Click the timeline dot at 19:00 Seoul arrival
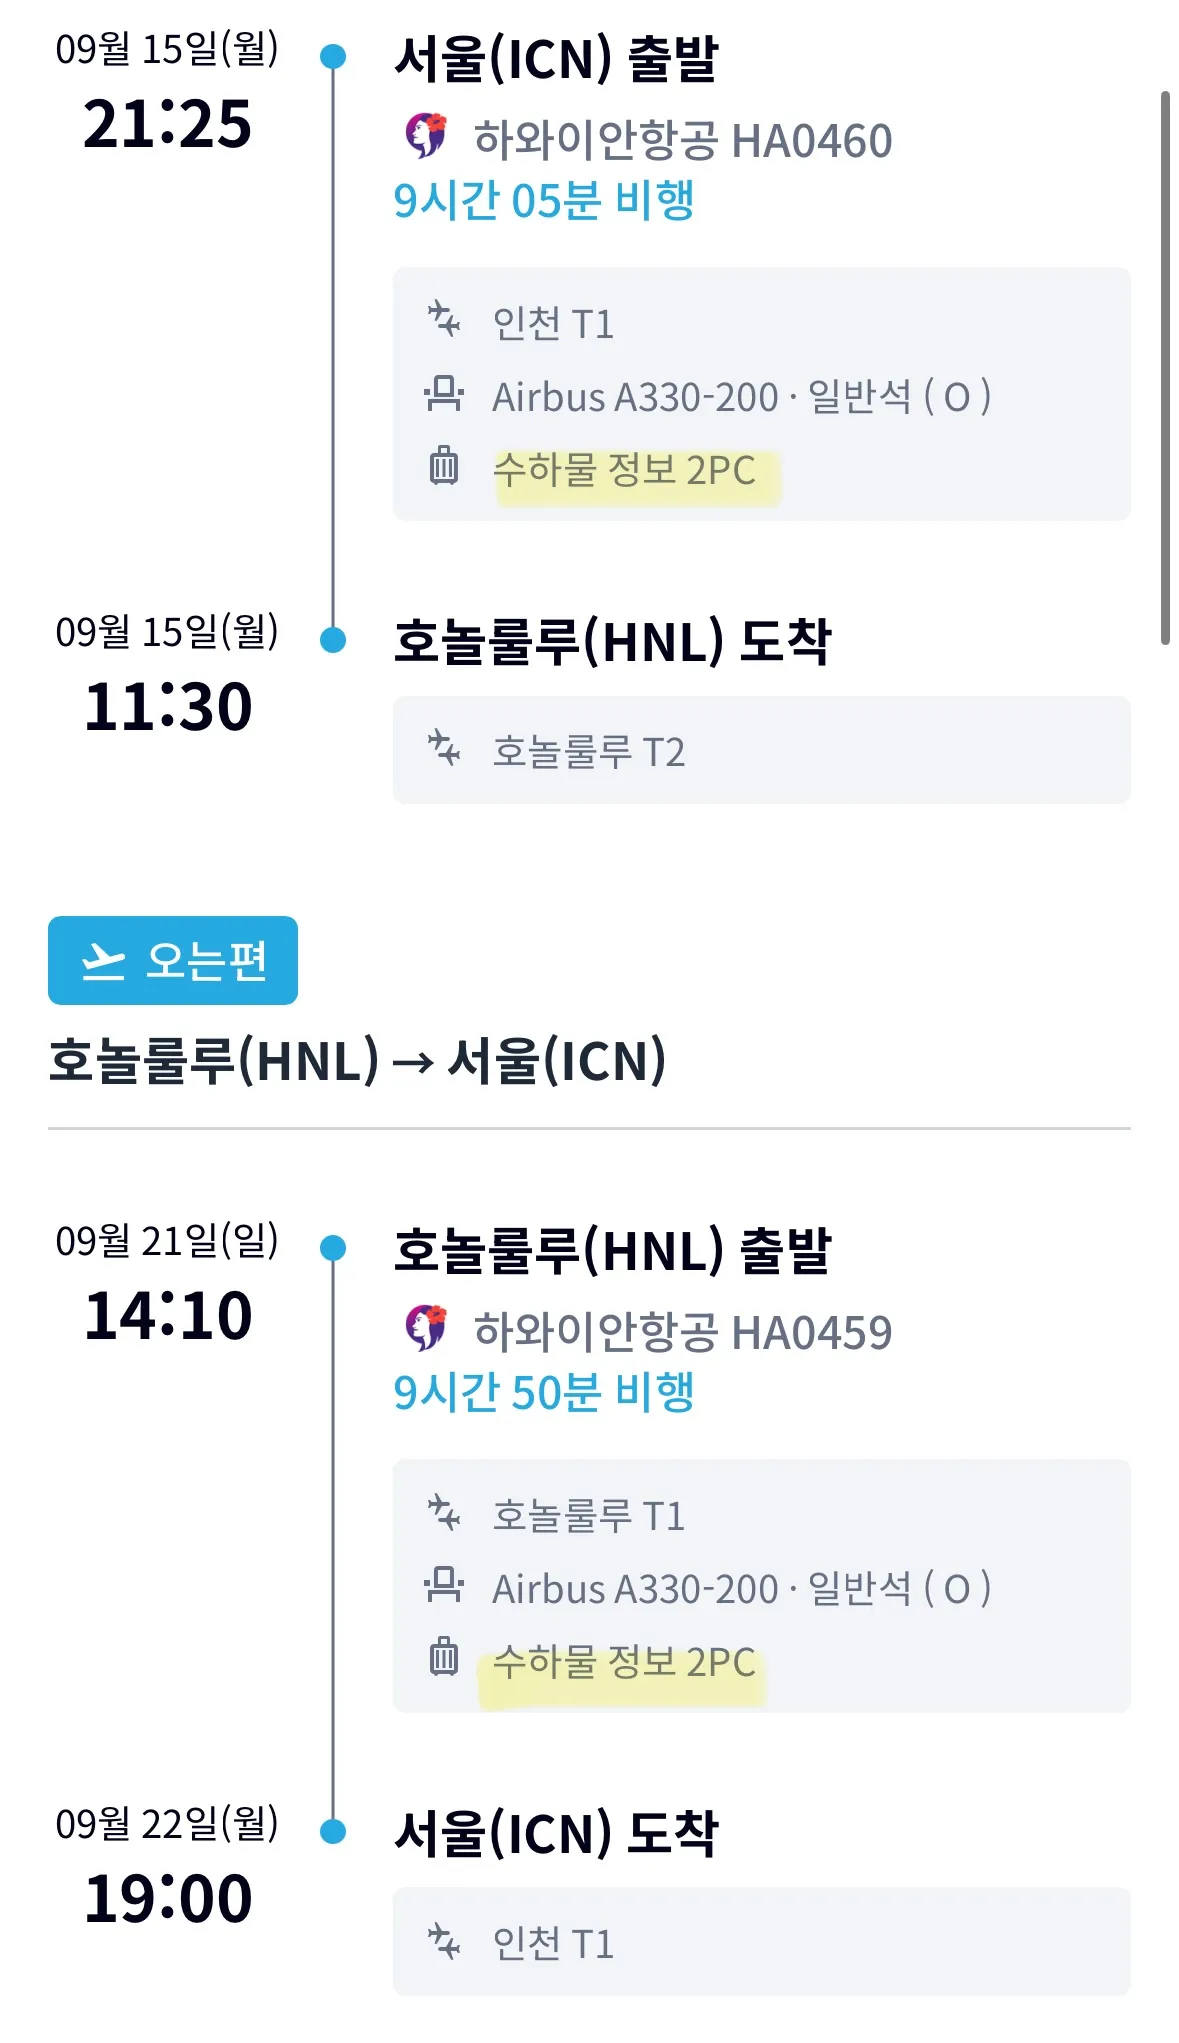This screenshot has width=1179, height=2043. [333, 1831]
